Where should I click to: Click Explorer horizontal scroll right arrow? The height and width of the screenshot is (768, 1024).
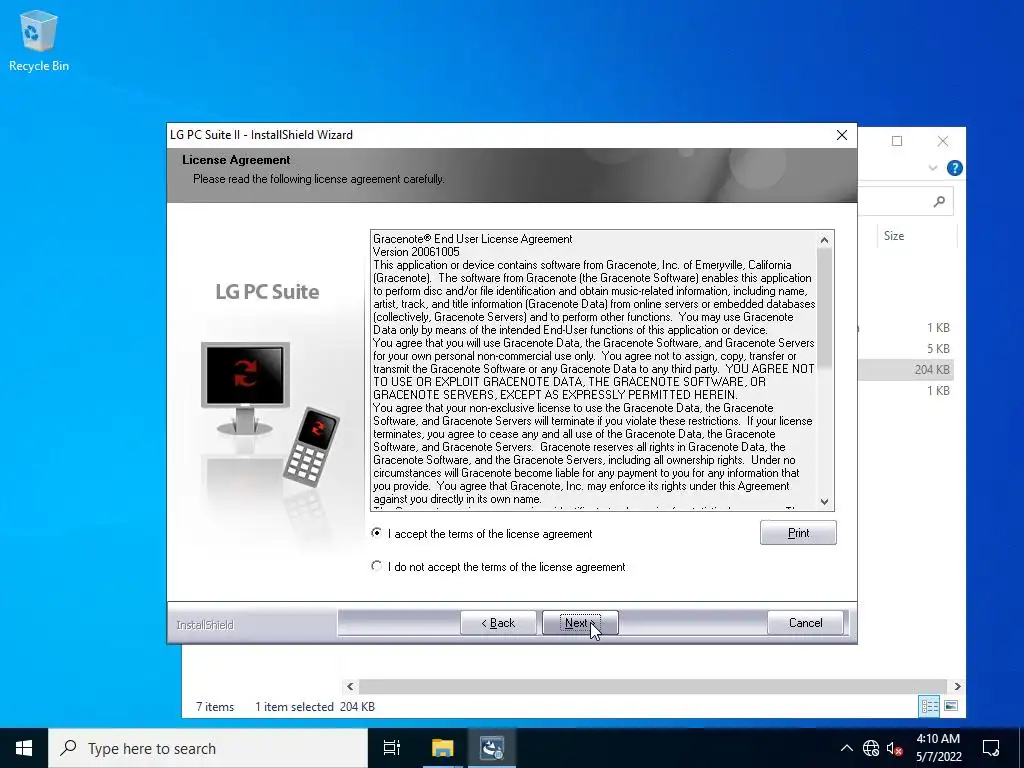957,686
